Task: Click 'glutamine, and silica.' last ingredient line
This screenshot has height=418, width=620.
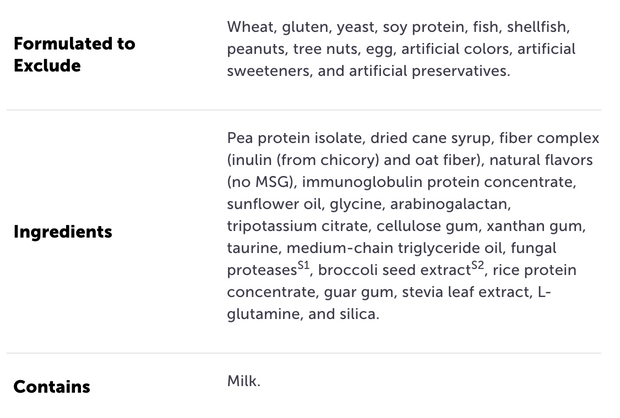Action: tap(303, 314)
